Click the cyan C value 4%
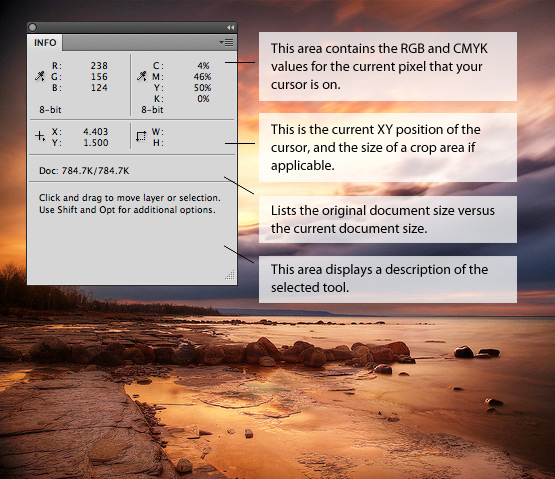This screenshot has width=555, height=479. 203,66
